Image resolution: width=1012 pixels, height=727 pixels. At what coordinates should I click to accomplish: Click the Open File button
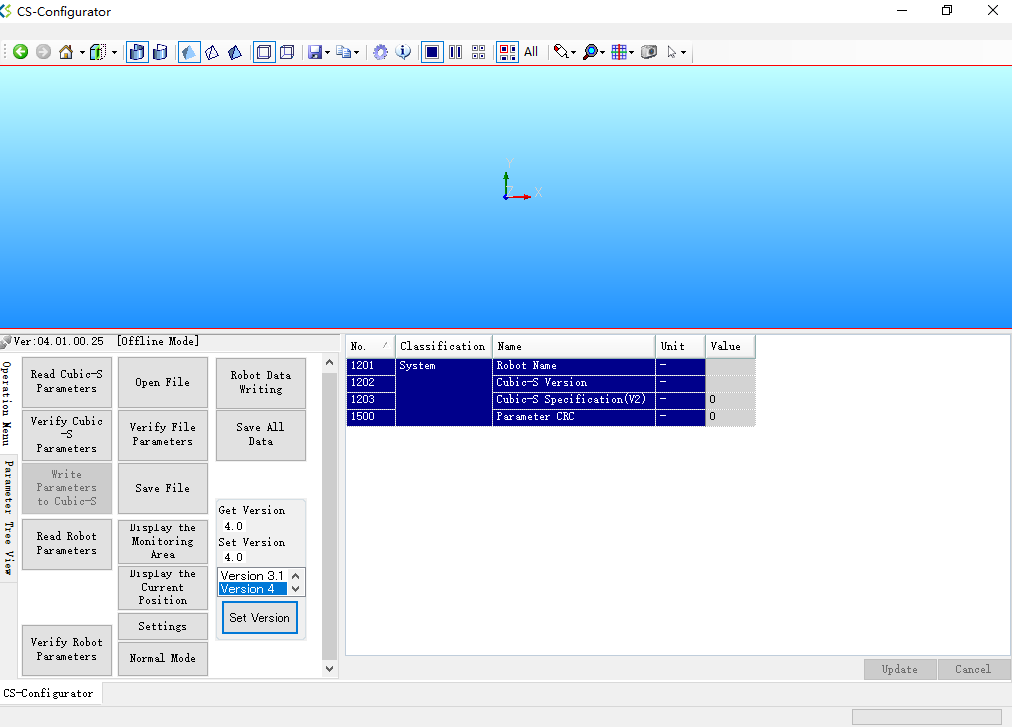pos(162,382)
